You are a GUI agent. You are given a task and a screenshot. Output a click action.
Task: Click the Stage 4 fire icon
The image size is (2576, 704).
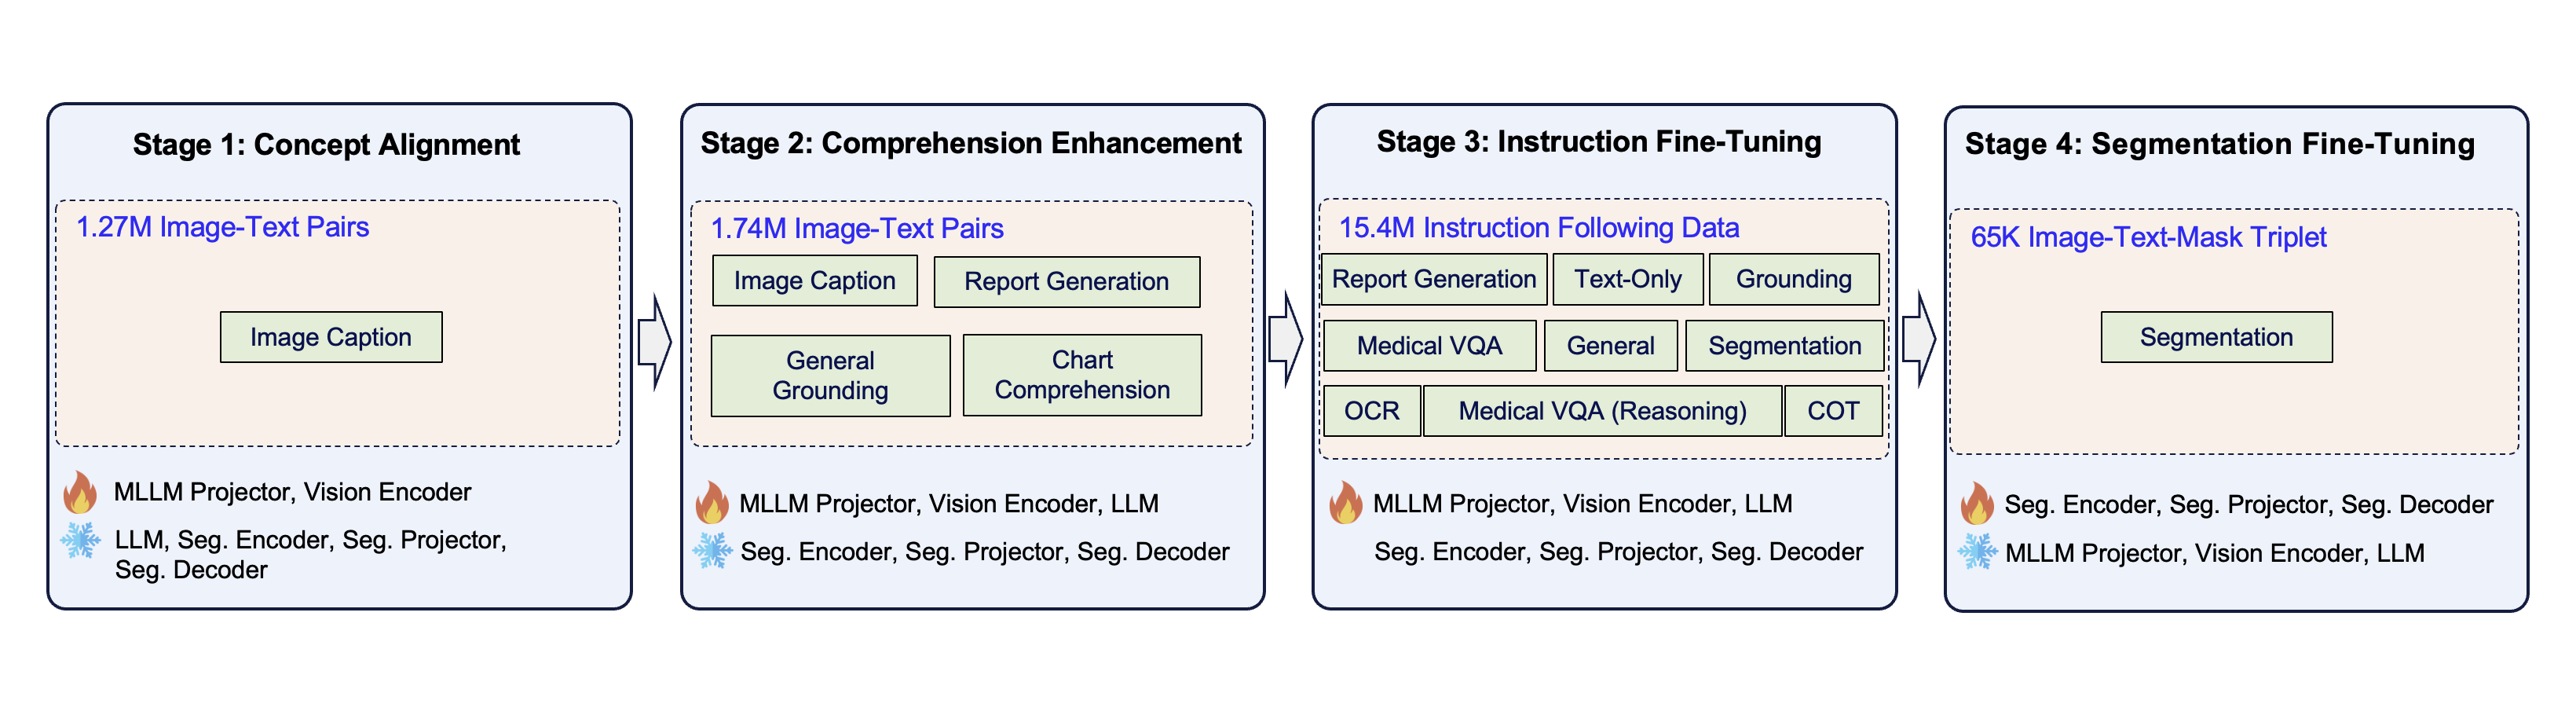tap(1976, 504)
